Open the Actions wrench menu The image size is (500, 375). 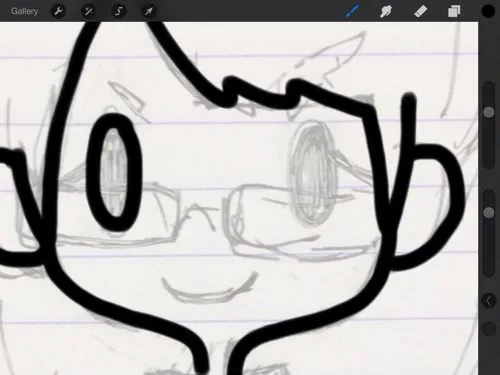(x=58, y=11)
